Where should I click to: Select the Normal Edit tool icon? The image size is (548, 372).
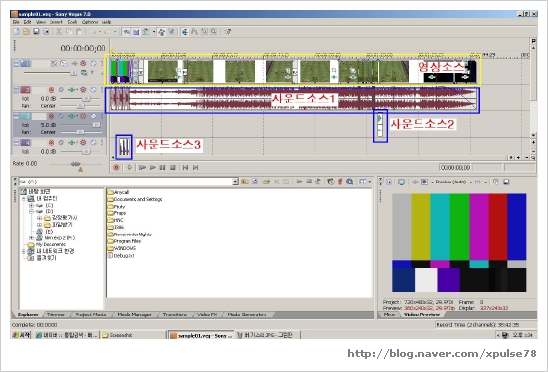coord(185,32)
